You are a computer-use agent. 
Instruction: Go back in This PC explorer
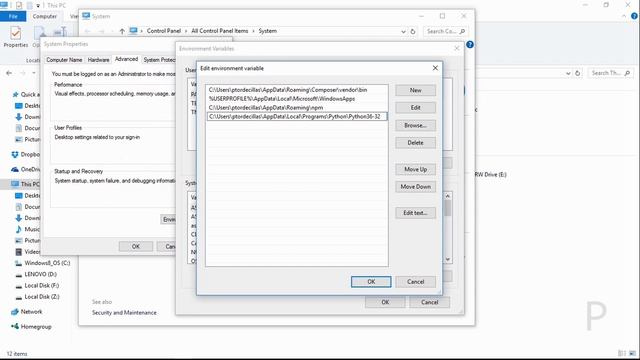click(x=9, y=73)
